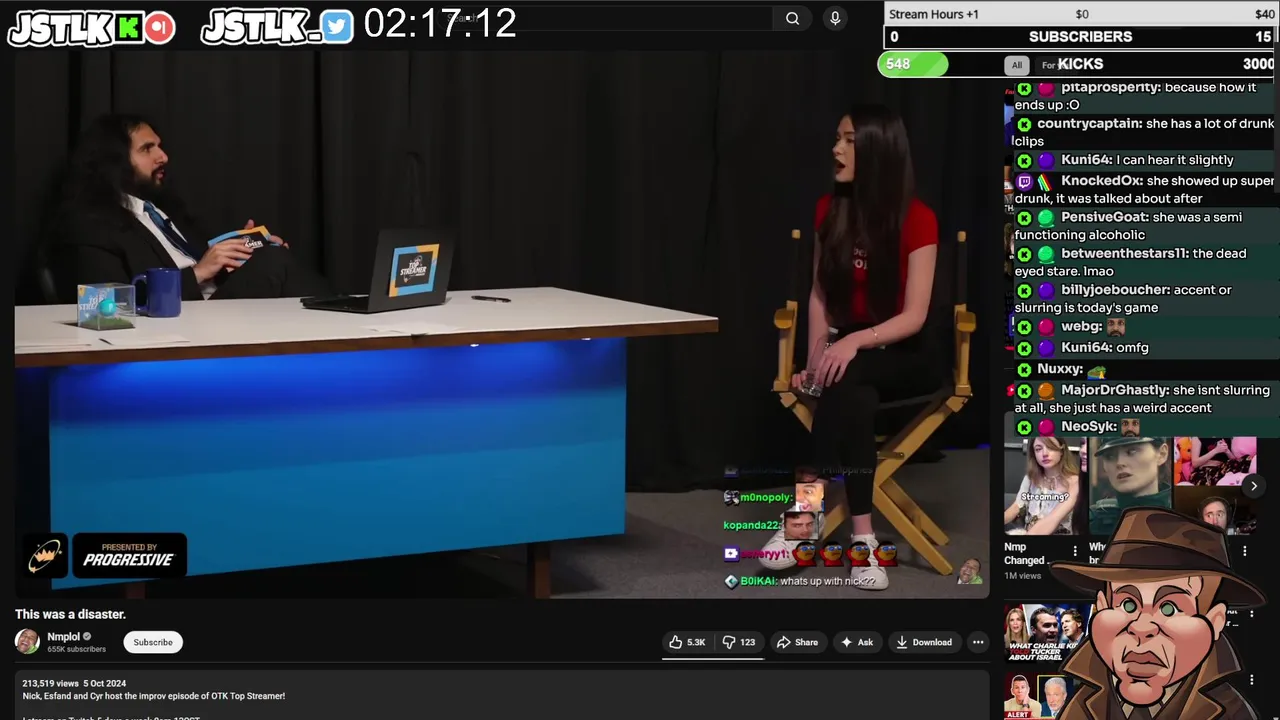Click the video title 'This was a disaster.'
1280x720 pixels.
tap(70, 614)
